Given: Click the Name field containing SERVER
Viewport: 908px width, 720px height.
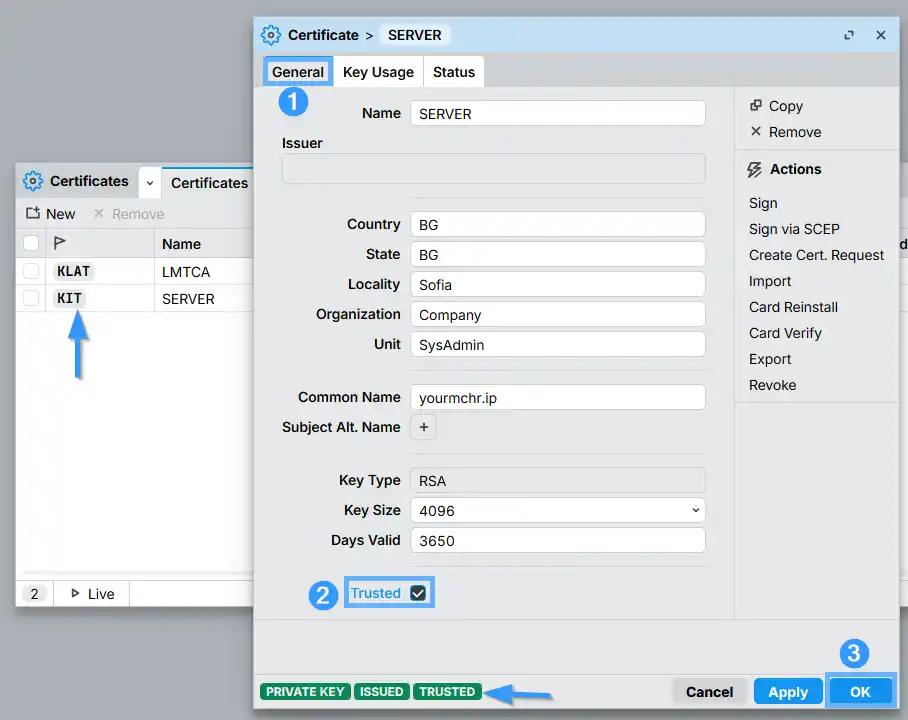Looking at the screenshot, I should point(558,114).
